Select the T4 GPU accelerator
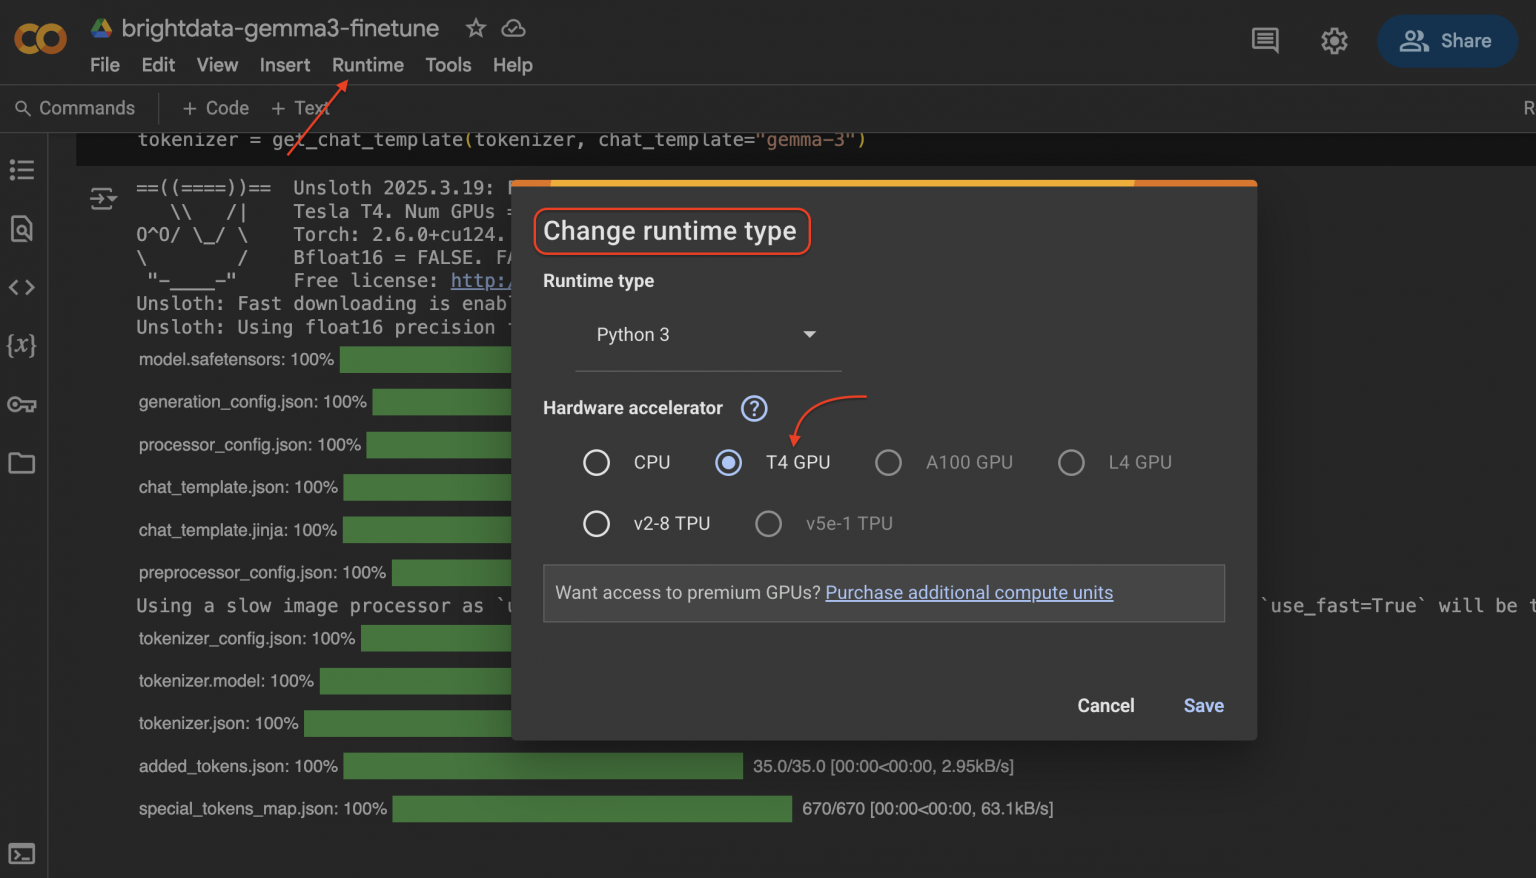1536x878 pixels. (728, 462)
